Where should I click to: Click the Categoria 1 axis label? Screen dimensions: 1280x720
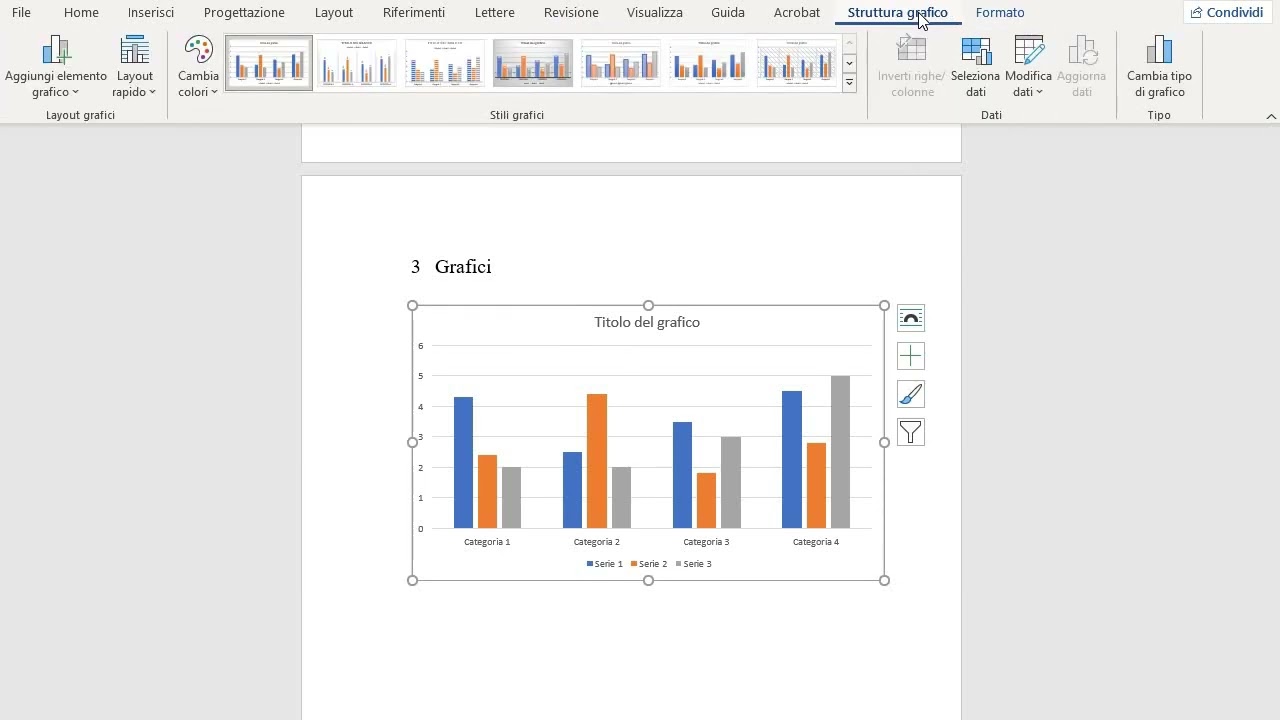click(487, 542)
